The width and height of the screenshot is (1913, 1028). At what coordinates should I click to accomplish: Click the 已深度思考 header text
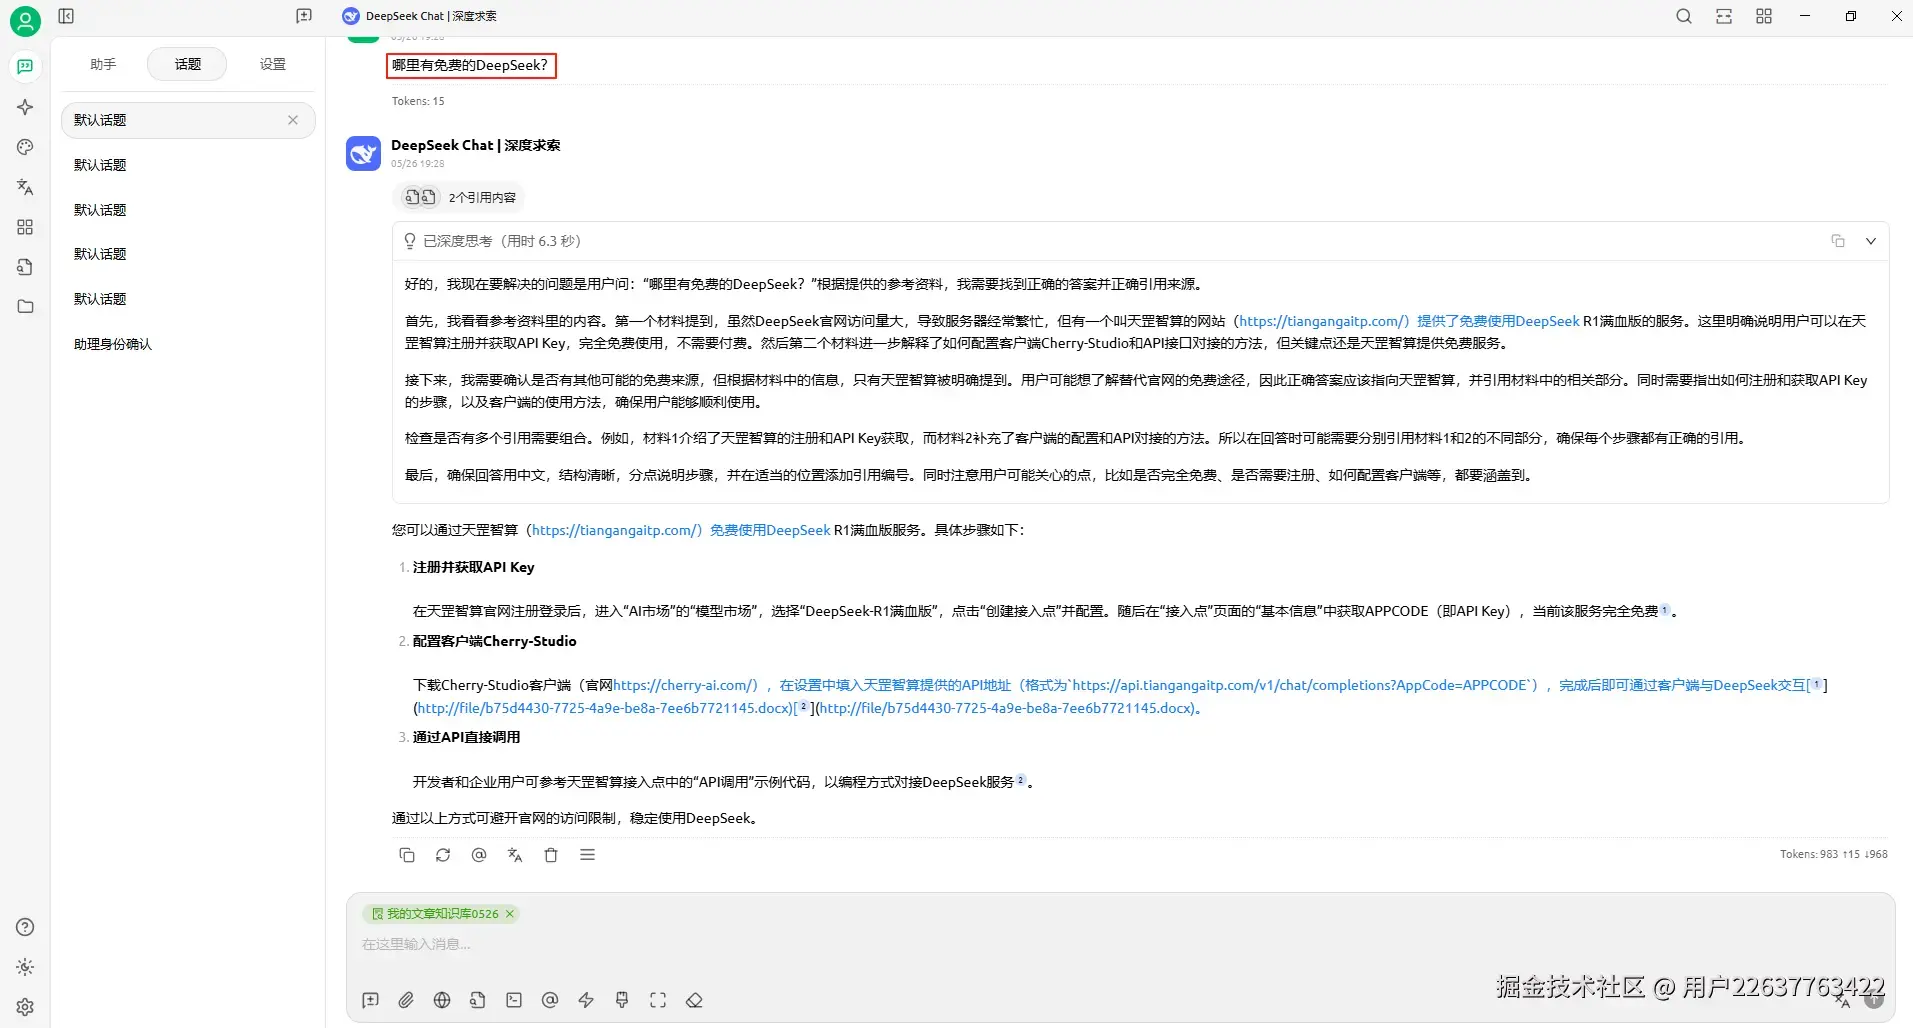pos(501,241)
